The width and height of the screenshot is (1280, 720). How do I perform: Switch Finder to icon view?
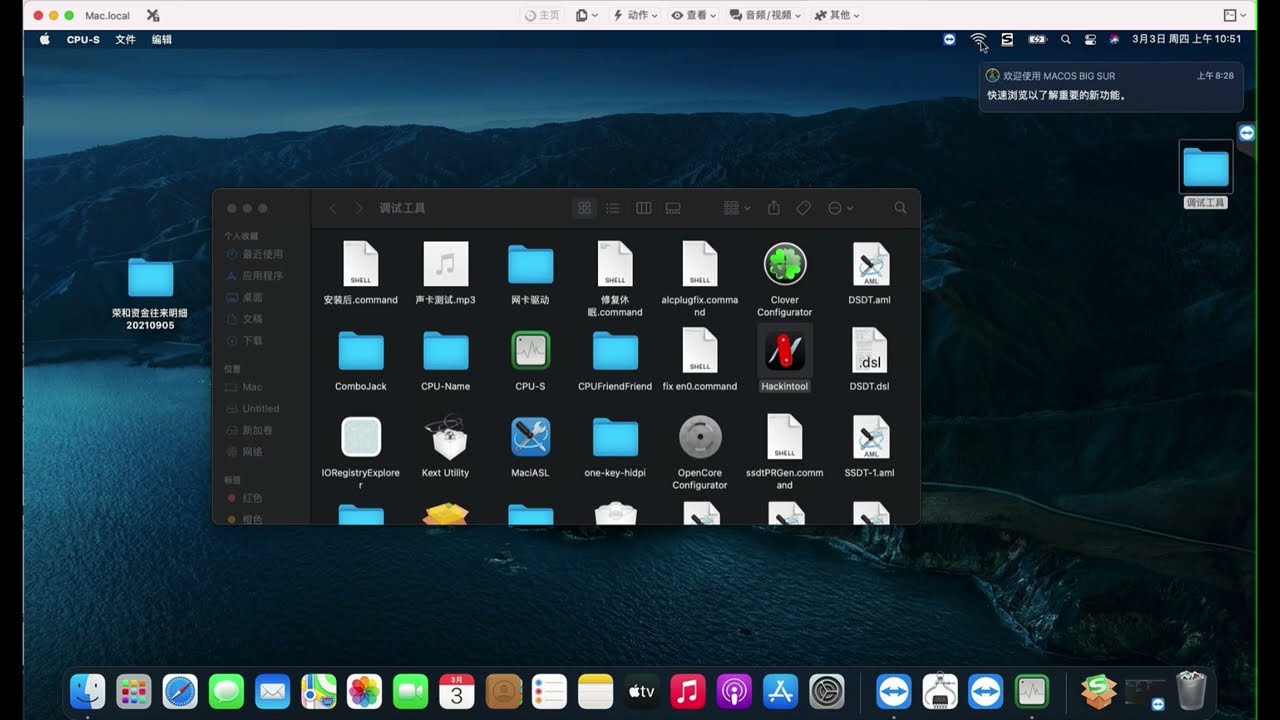point(585,208)
